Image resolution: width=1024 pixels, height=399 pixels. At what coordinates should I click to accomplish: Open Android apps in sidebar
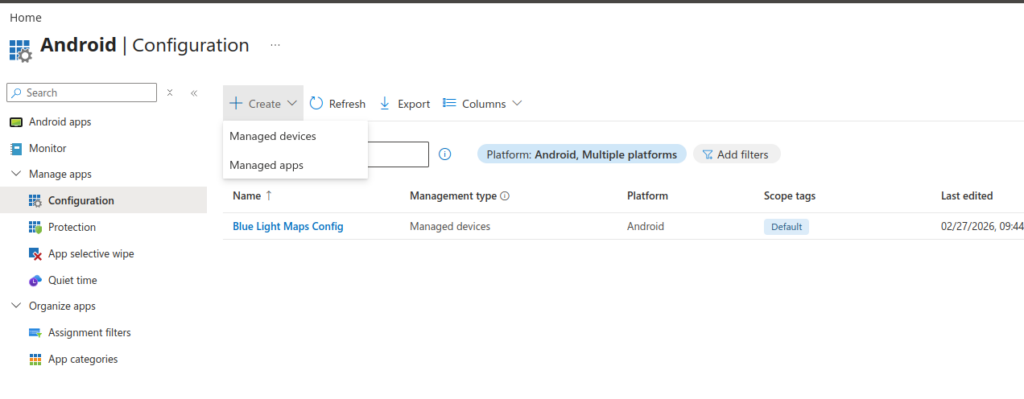click(x=60, y=122)
